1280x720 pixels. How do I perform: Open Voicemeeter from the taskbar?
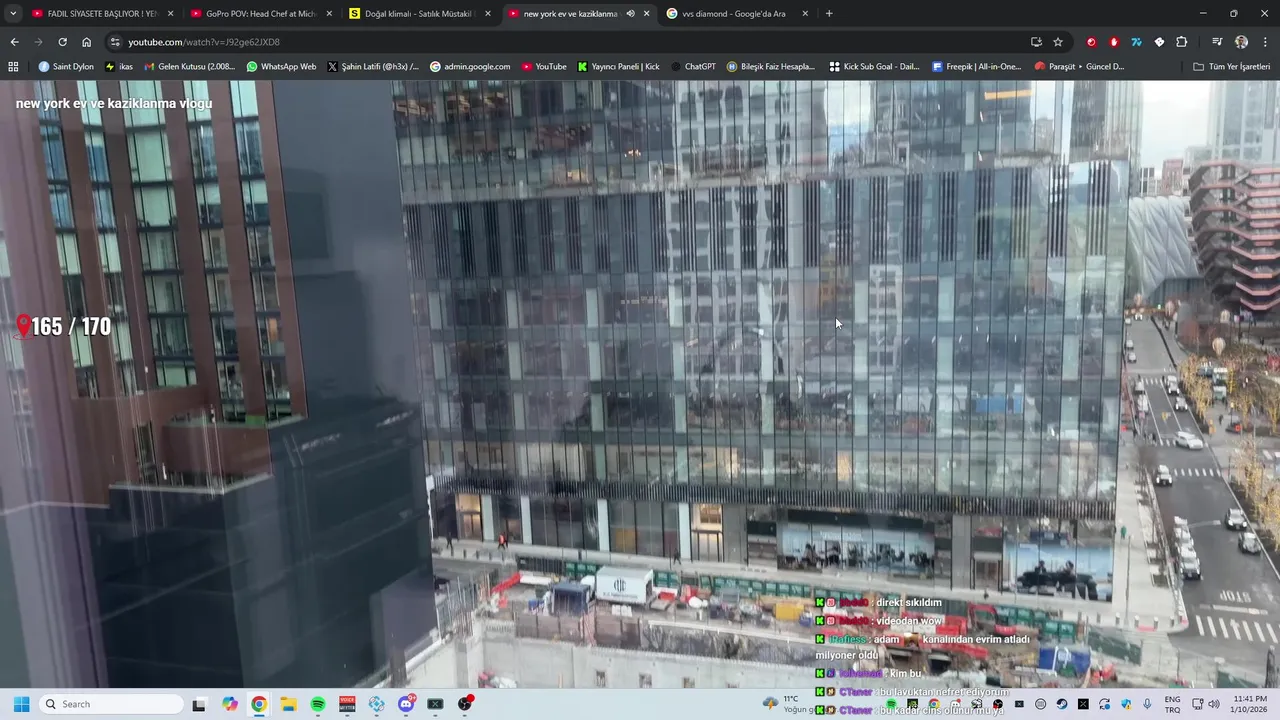(347, 704)
